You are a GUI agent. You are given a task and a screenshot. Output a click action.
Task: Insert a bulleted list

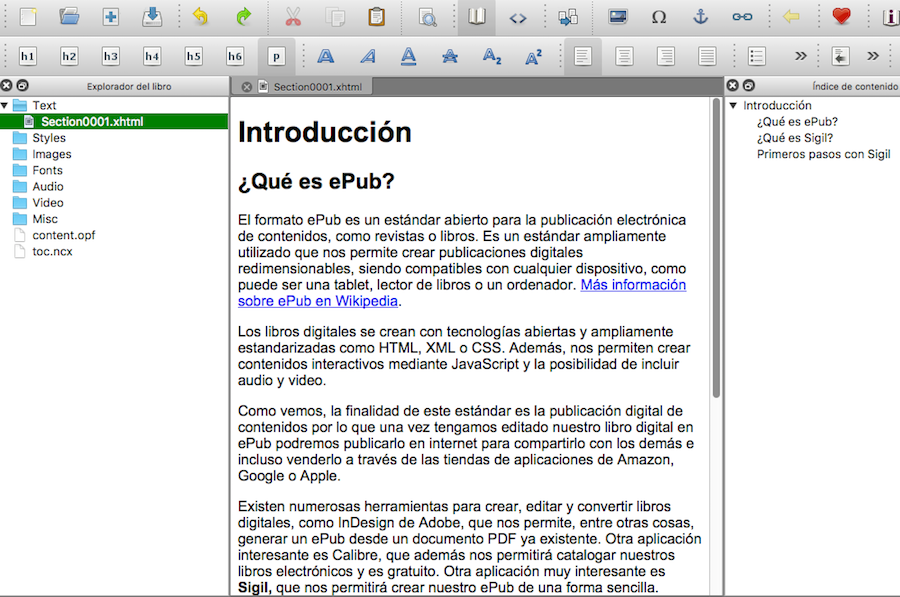(x=757, y=56)
